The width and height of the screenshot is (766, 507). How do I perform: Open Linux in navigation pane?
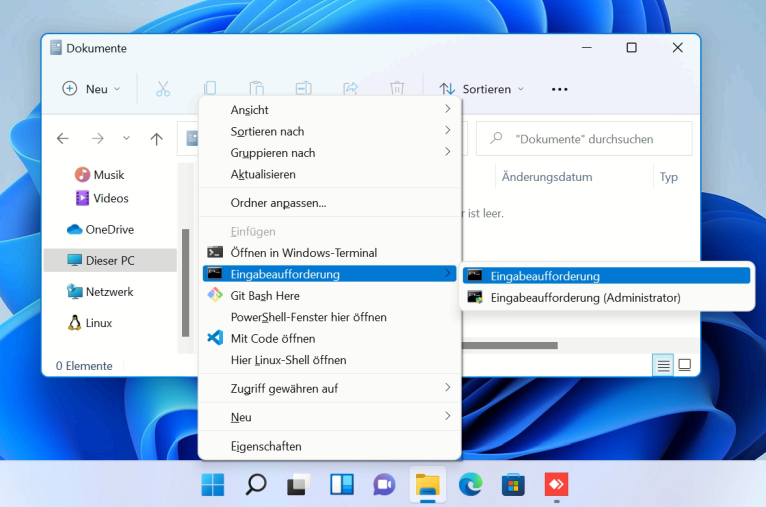[x=90, y=323]
